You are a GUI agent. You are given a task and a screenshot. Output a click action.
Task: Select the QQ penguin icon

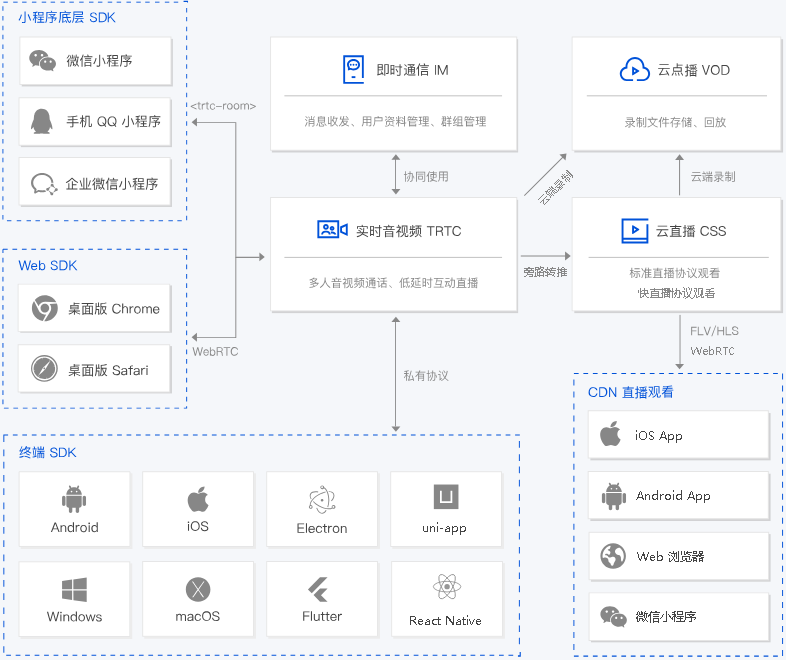(x=42, y=121)
